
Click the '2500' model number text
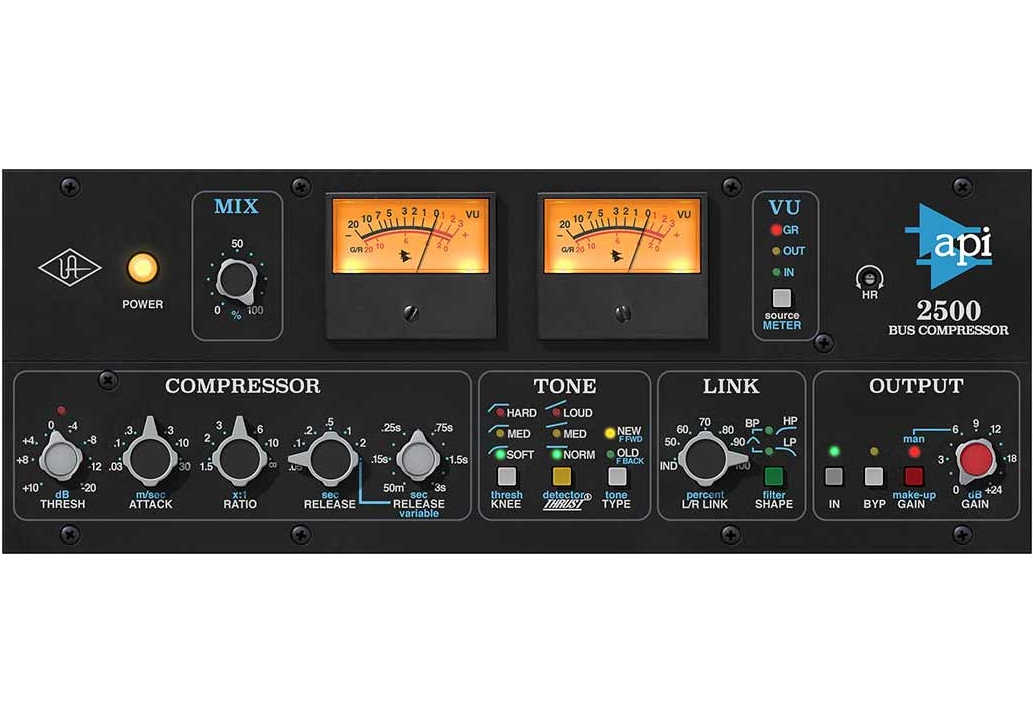(948, 310)
